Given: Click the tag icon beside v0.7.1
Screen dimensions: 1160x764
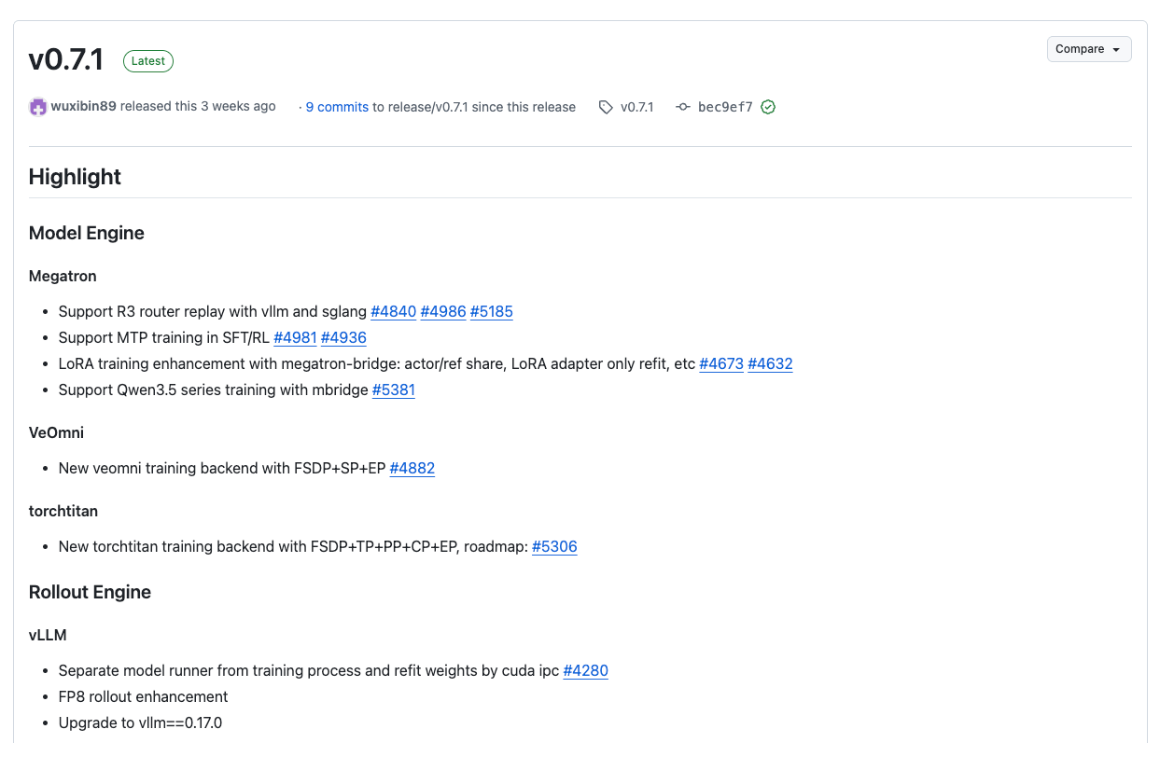Looking at the screenshot, I should [606, 107].
